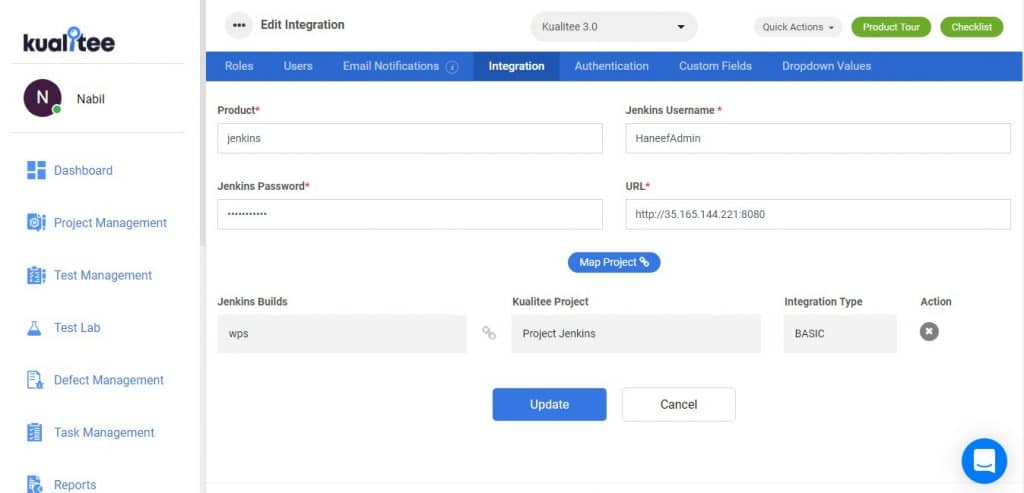Open the Dashboard link in sidebar
The width and height of the screenshot is (1024, 493).
pyautogui.click(x=83, y=170)
